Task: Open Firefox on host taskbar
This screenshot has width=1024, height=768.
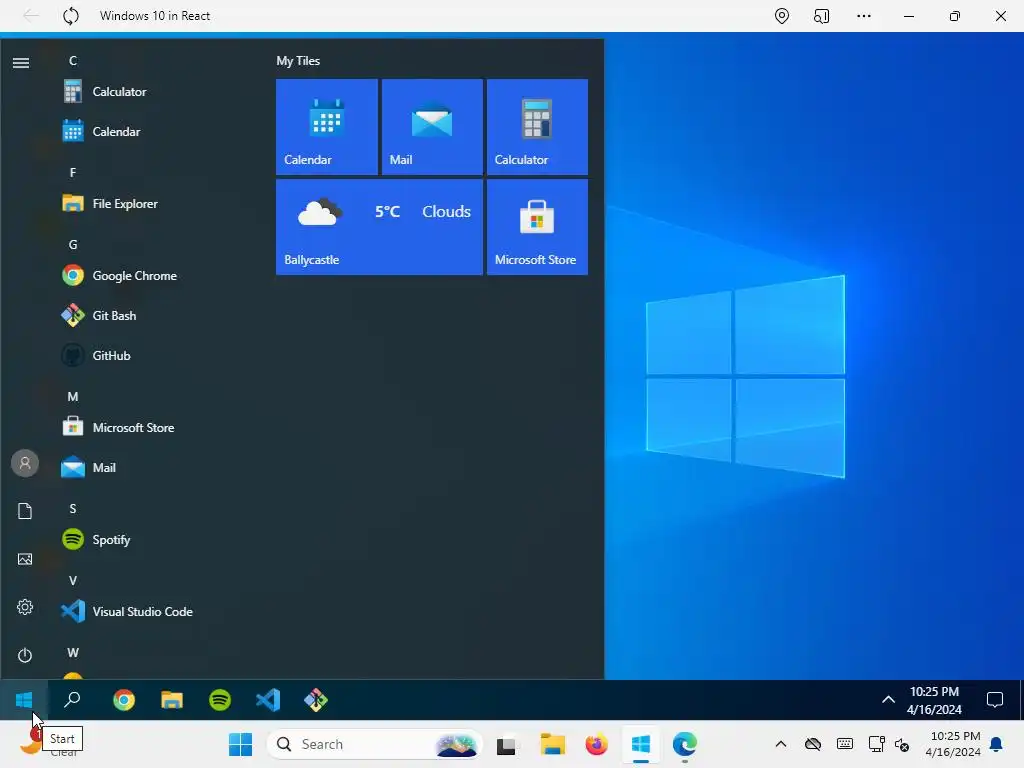Action: click(x=596, y=744)
